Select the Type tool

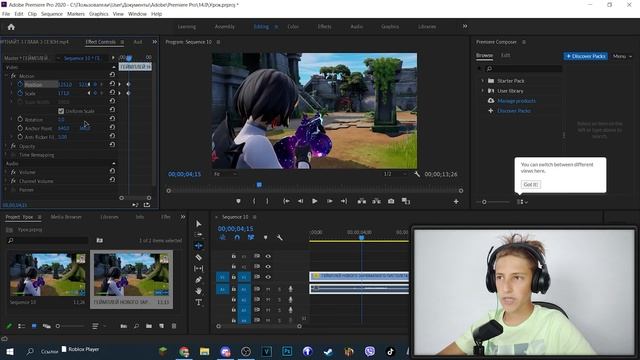click(198, 302)
